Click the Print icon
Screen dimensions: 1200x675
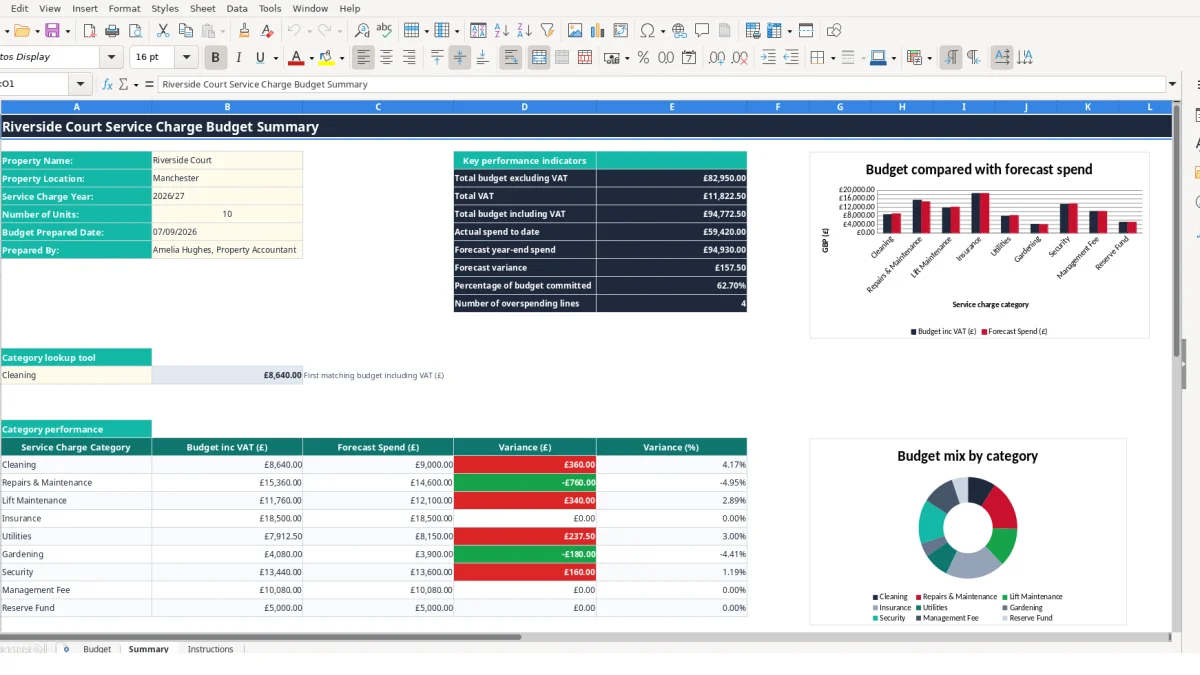coord(112,31)
